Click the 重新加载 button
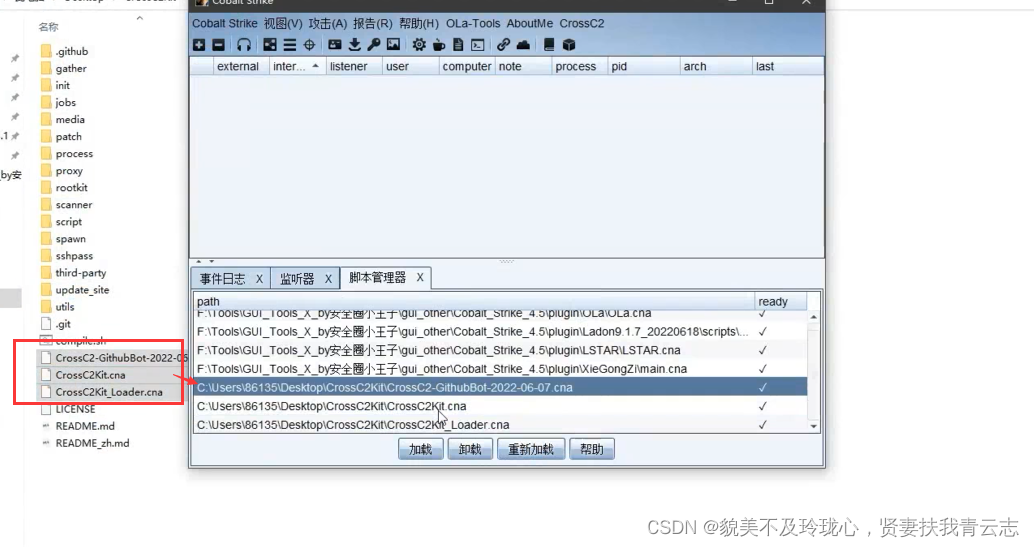Image resolution: width=1034 pixels, height=547 pixels. (531, 449)
